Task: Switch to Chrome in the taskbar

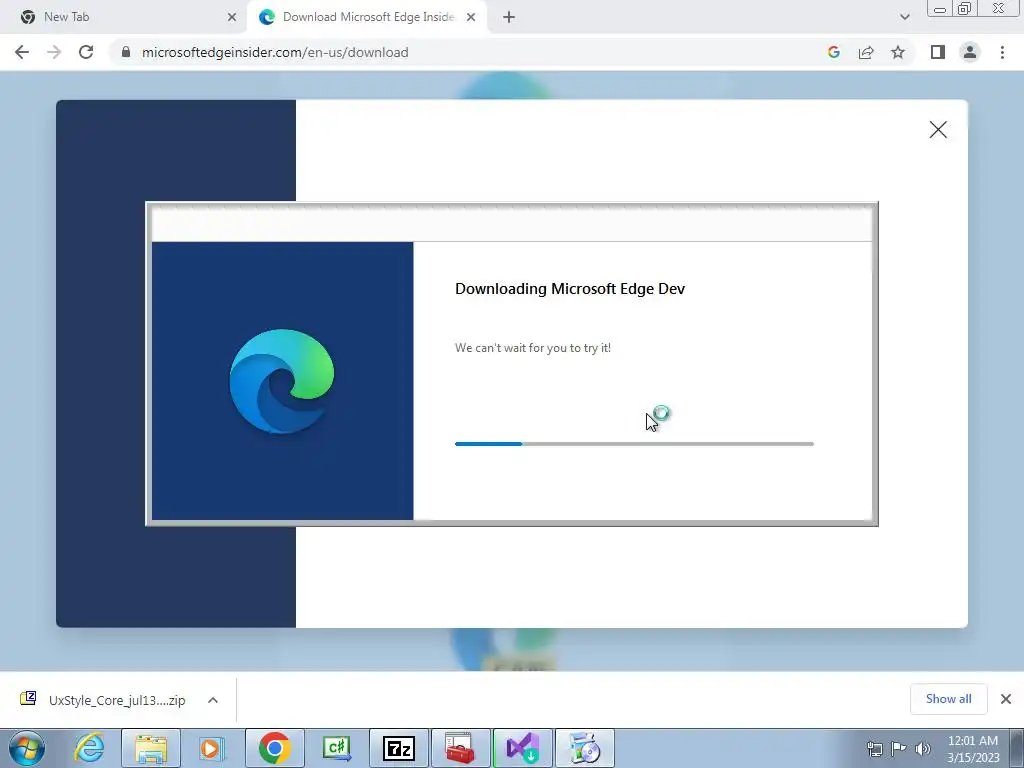Action: (x=275, y=748)
